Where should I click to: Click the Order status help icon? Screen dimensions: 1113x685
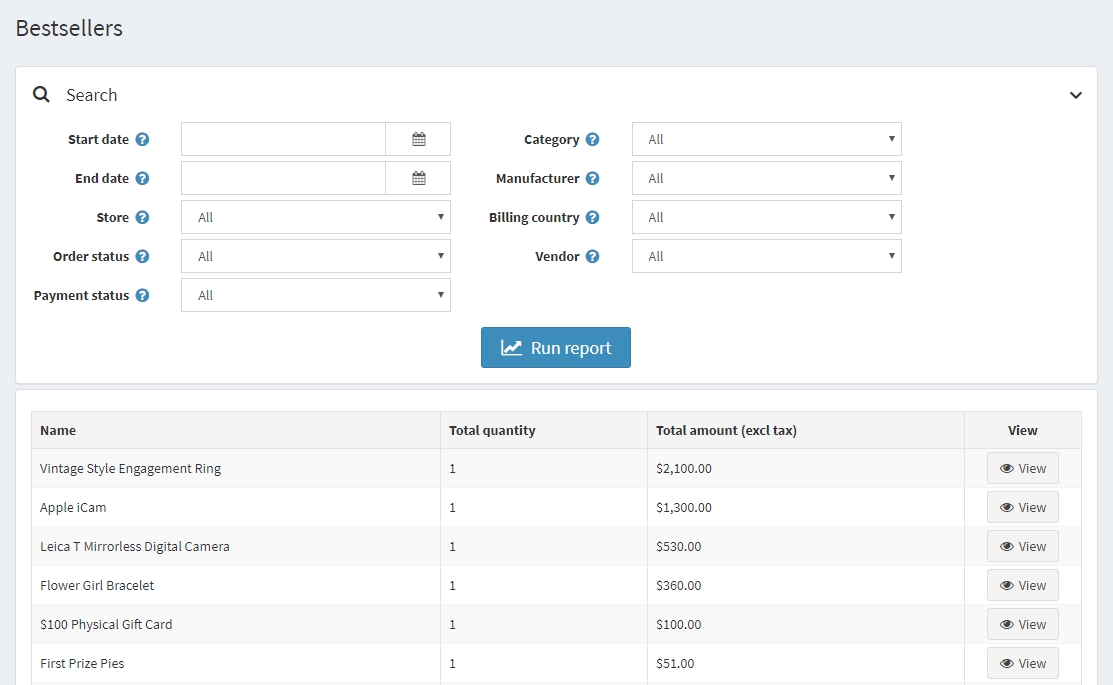[x=142, y=257]
